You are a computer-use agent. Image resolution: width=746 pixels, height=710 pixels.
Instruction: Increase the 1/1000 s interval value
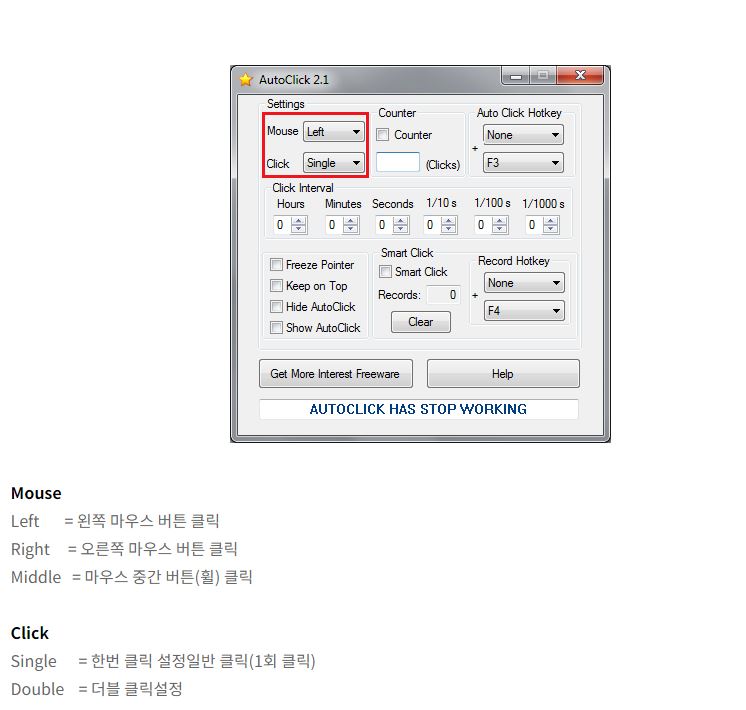point(551,221)
